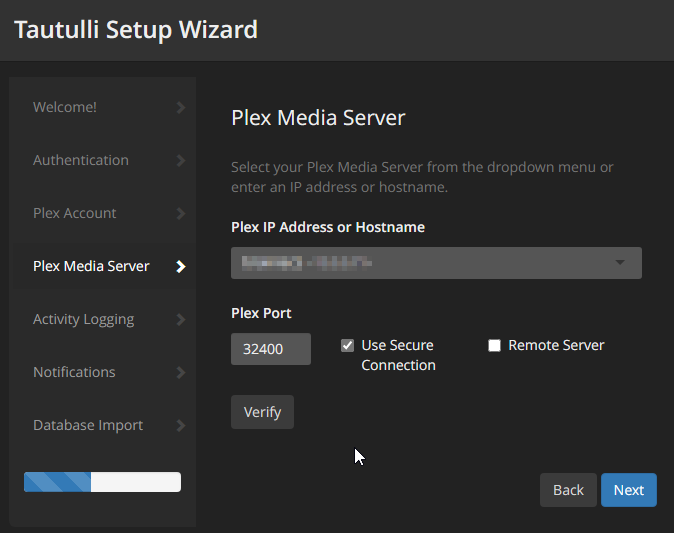
Task: Click the chevron beside Welcome!
Action: pyautogui.click(x=181, y=107)
